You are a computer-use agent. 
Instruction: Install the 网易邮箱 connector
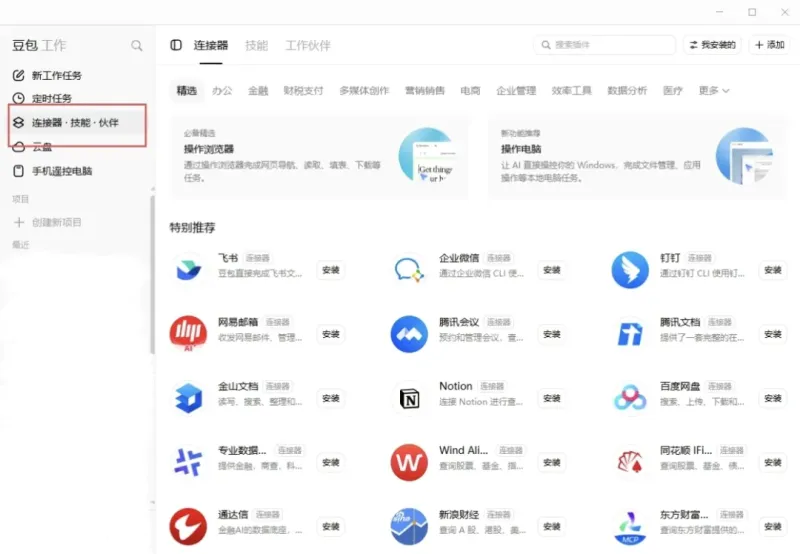(x=331, y=334)
